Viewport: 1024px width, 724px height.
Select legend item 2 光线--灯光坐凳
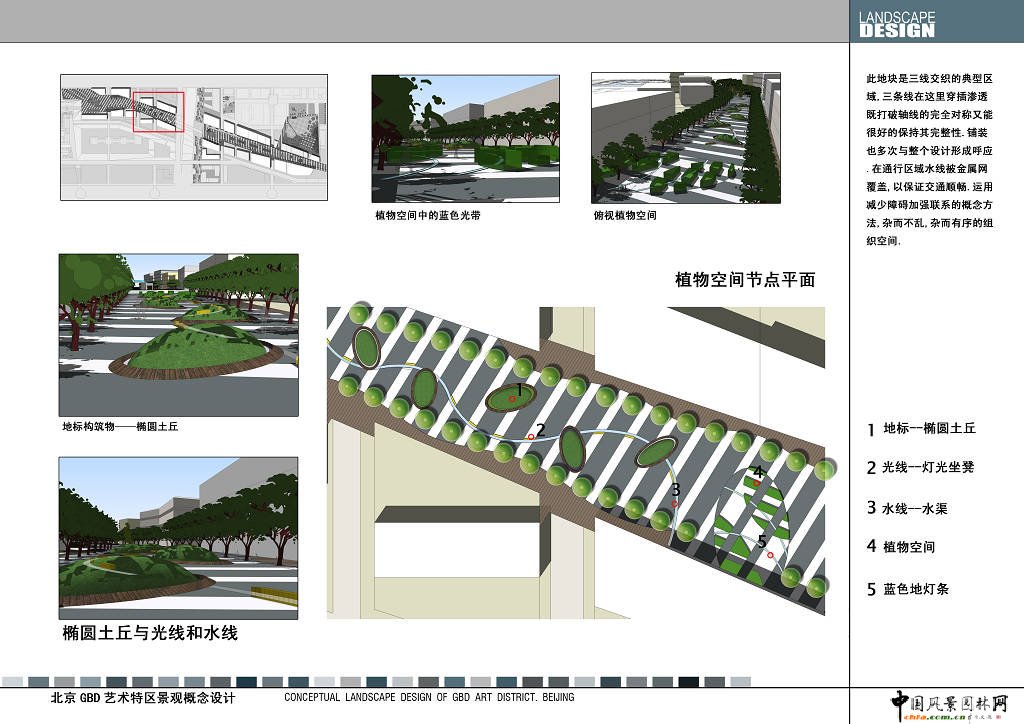click(921, 468)
